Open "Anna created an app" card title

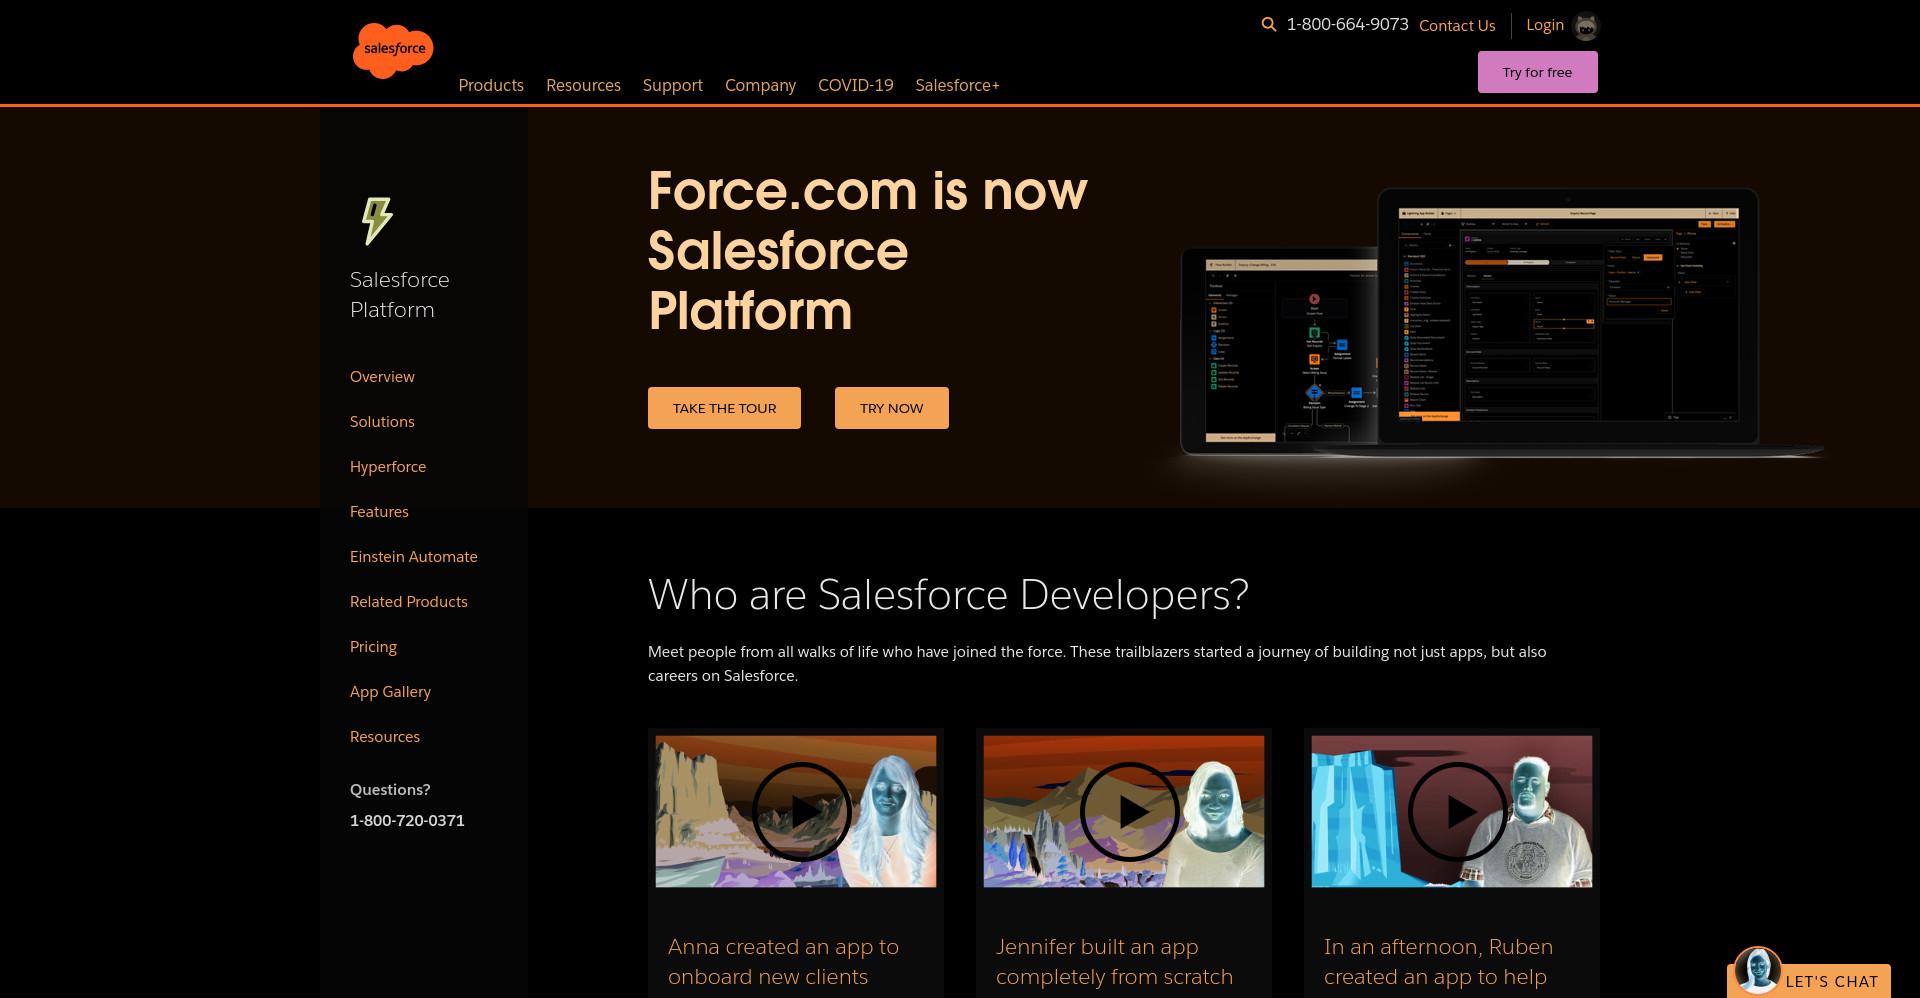pos(783,961)
